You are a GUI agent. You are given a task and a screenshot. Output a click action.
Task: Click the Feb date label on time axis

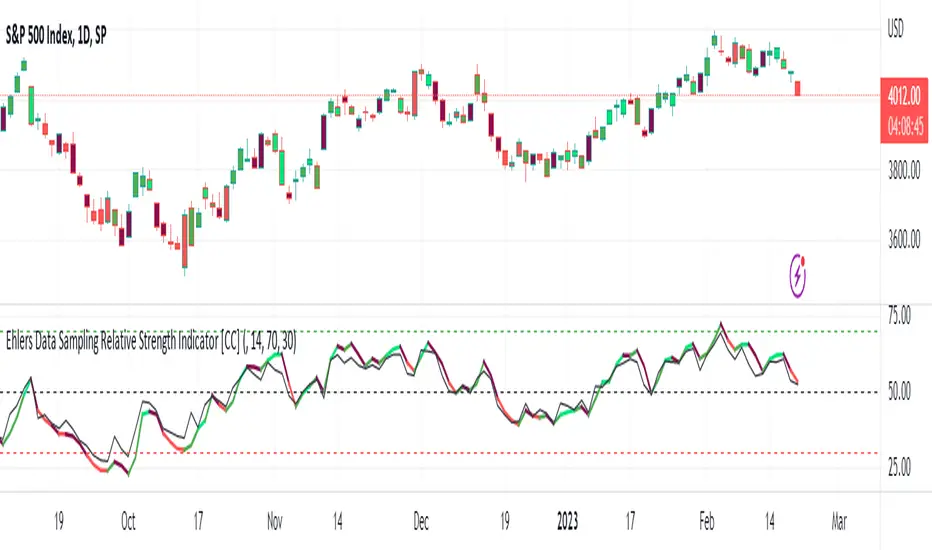(706, 521)
